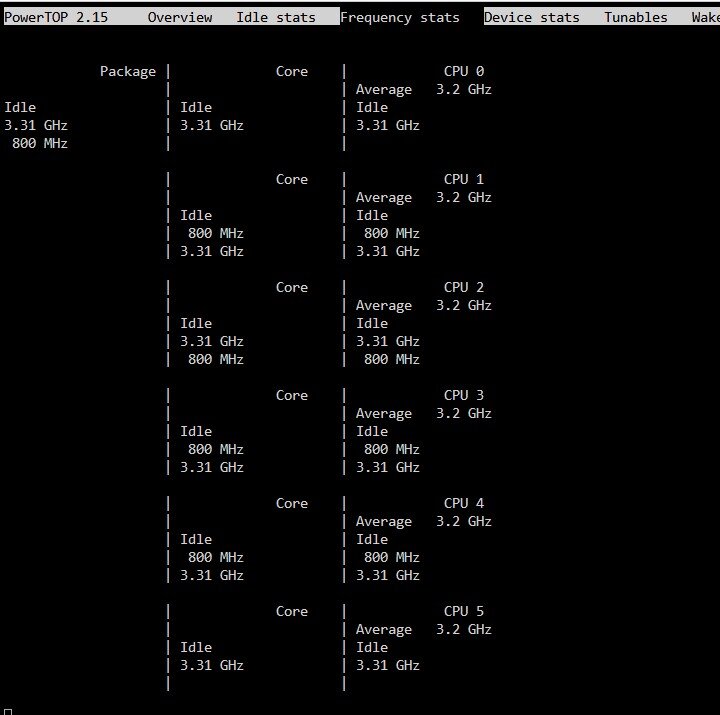Open the Idle stats tab
720x715 pixels.
click(276, 17)
